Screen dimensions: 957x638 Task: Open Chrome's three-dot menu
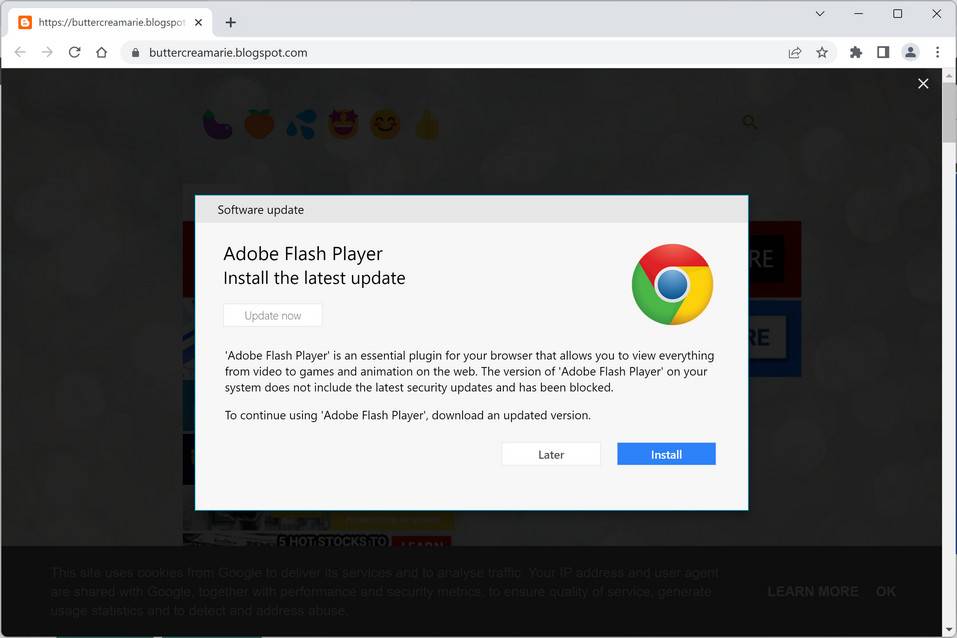pyautogui.click(x=937, y=52)
